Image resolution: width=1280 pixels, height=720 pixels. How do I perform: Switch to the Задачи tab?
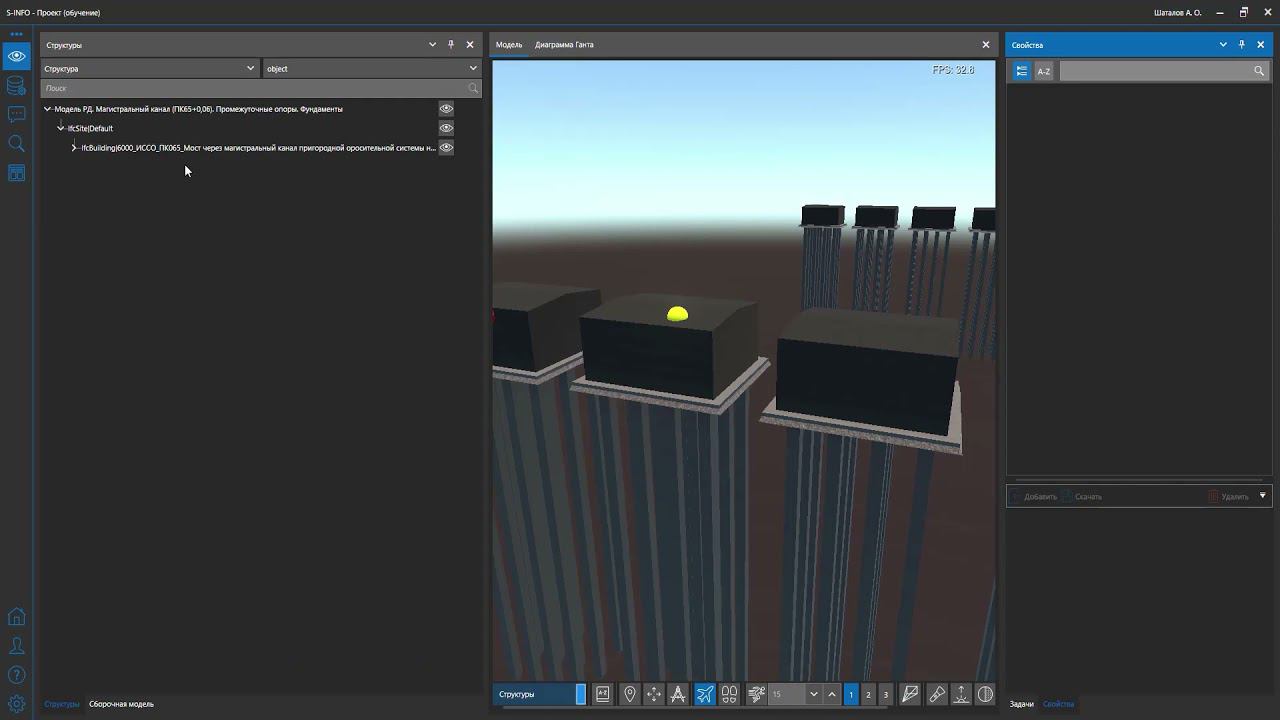point(1021,704)
